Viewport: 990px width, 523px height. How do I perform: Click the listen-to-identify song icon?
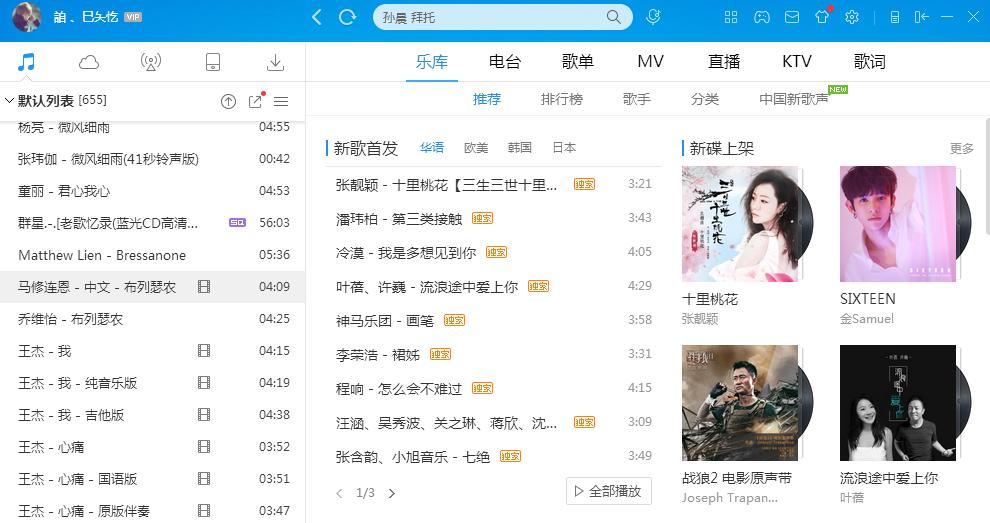[x=653, y=17]
